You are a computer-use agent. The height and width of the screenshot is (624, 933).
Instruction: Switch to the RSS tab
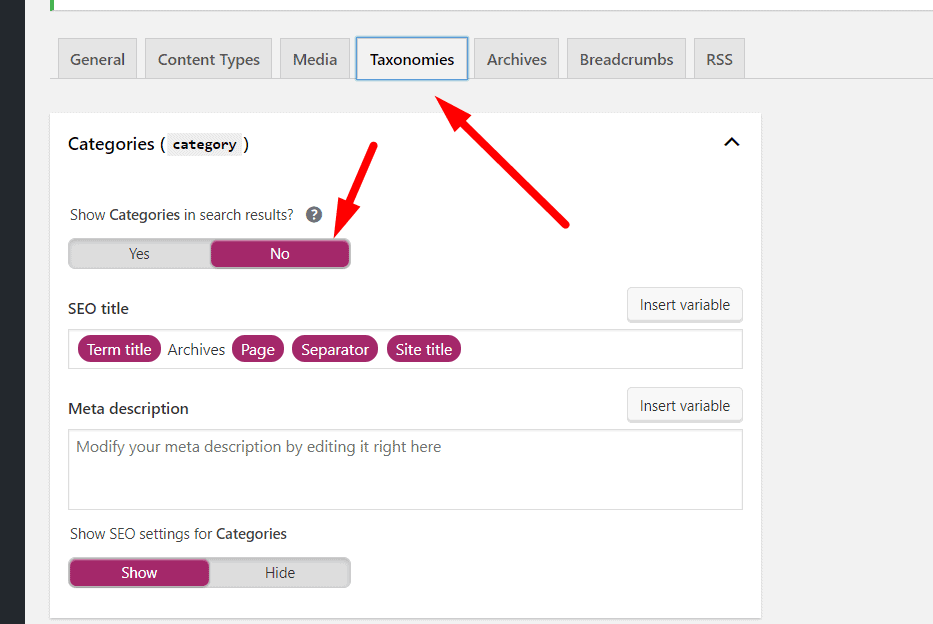click(719, 59)
